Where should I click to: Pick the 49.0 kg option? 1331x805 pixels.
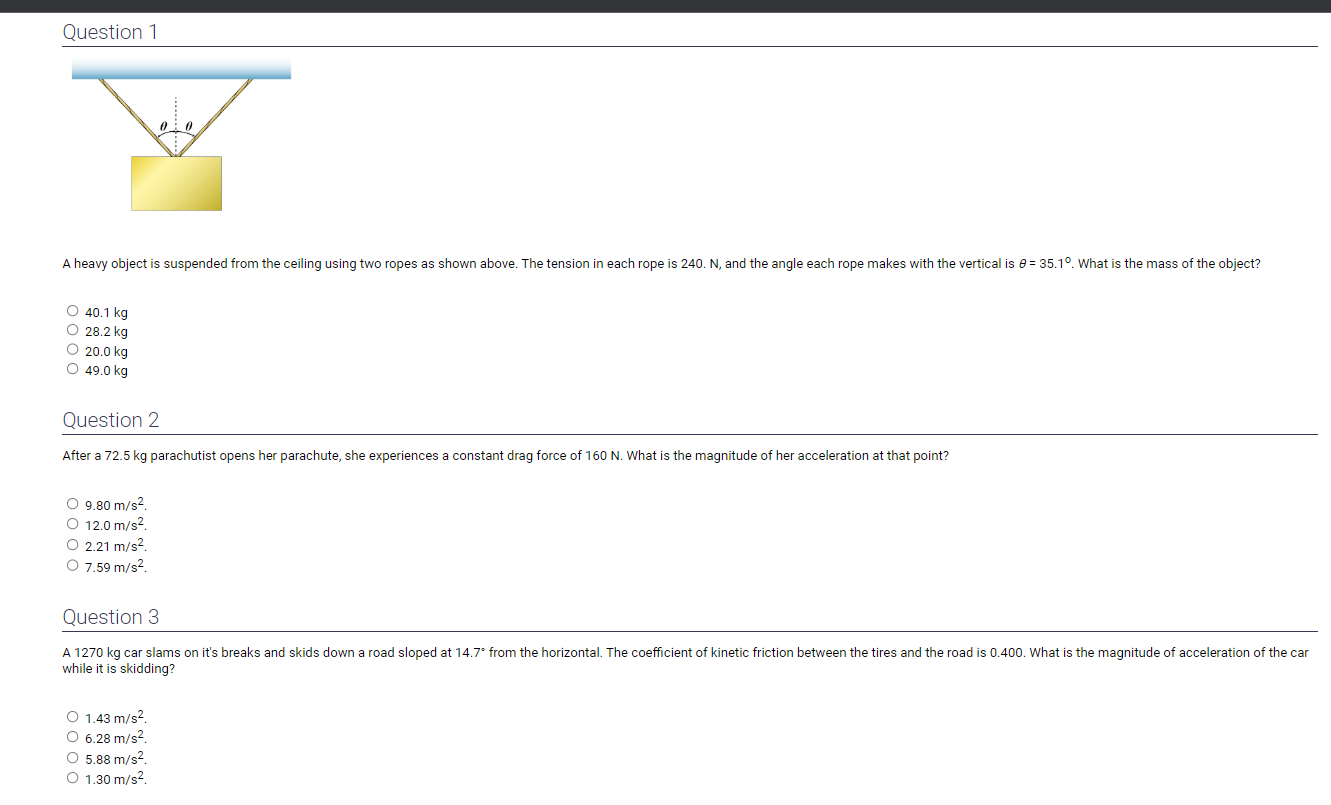(x=72, y=370)
